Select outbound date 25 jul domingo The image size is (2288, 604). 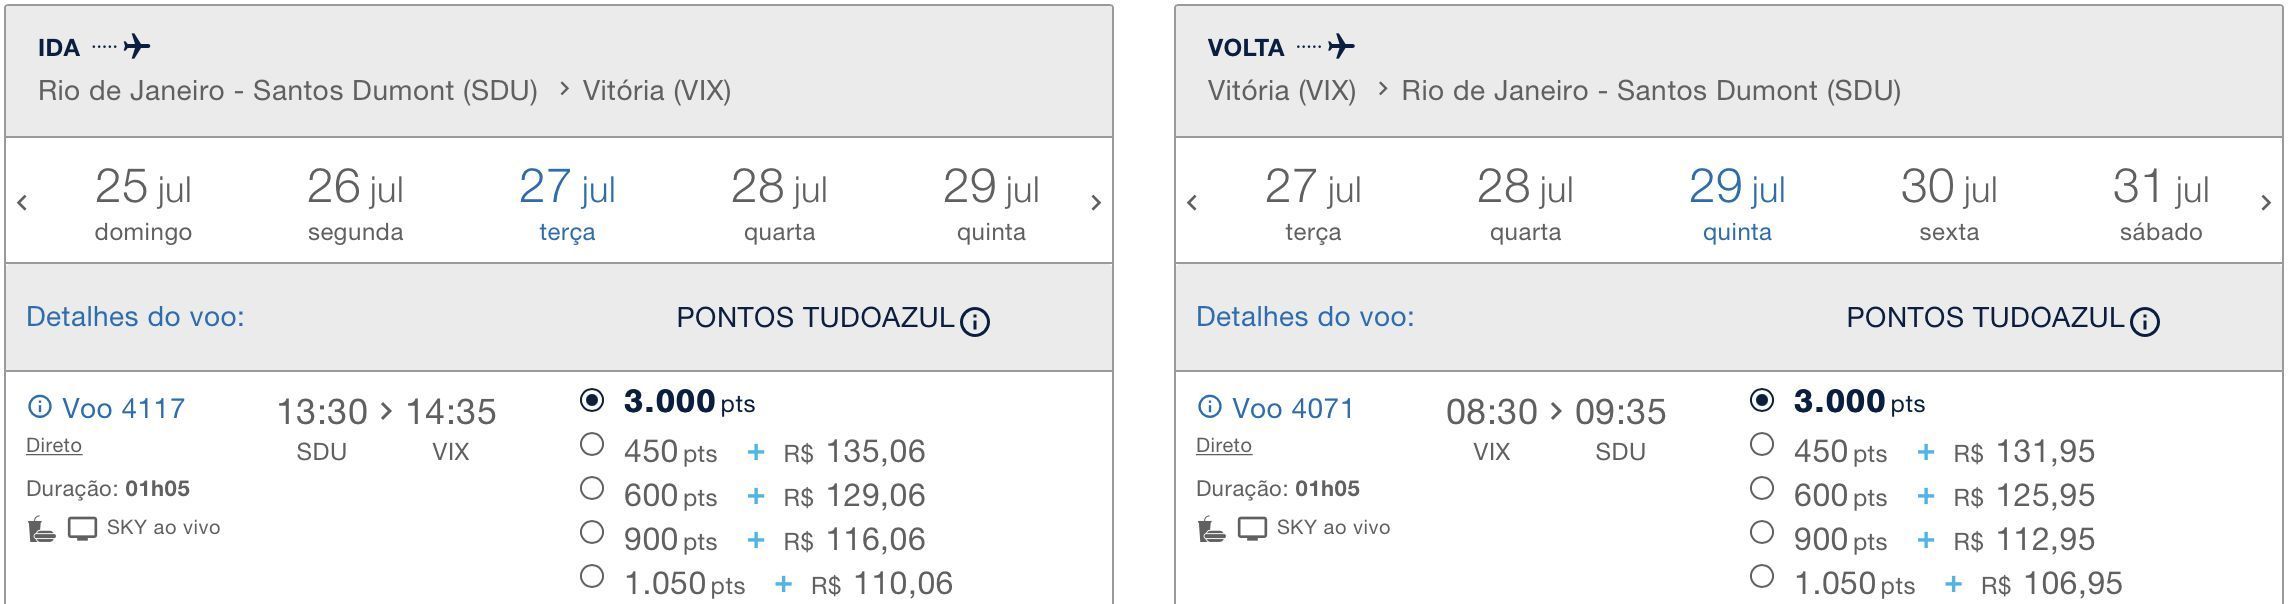coord(143,203)
